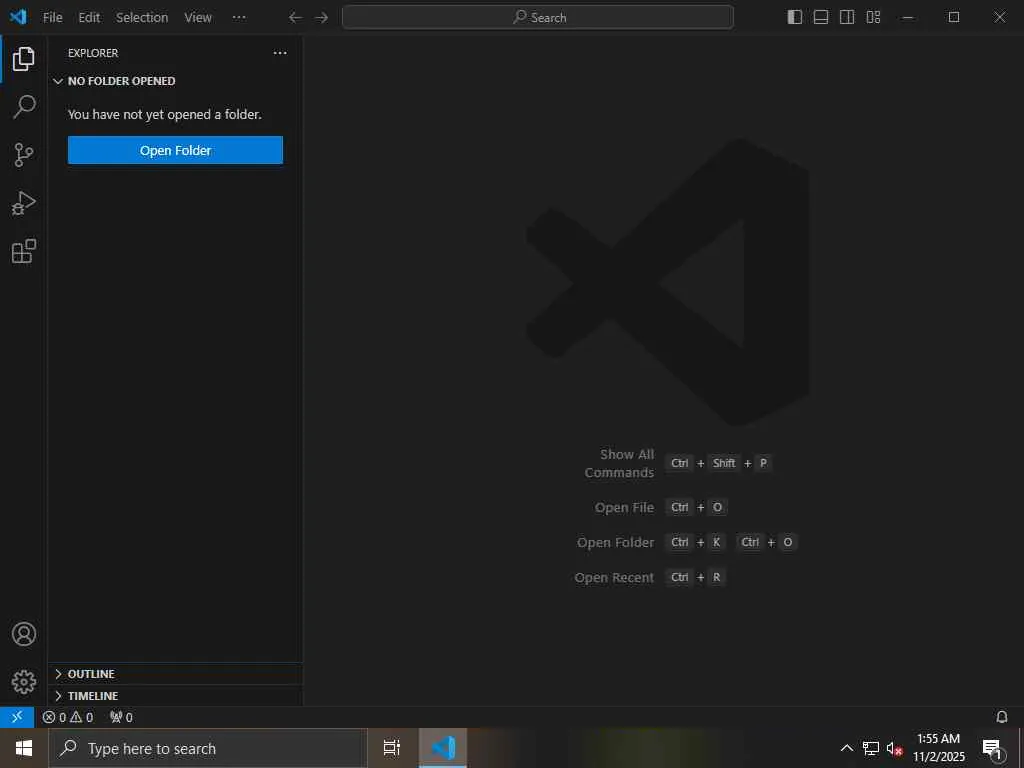The image size is (1024, 768).
Task: Open Customize Layout icon
Action: pyautogui.click(x=873, y=17)
